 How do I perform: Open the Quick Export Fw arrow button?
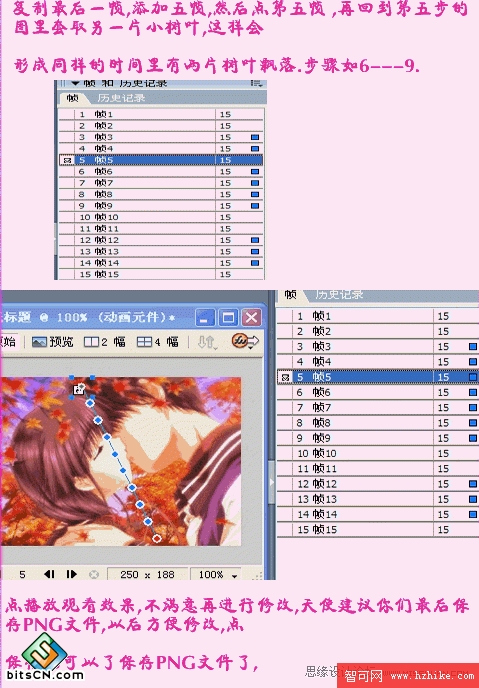coord(245,341)
